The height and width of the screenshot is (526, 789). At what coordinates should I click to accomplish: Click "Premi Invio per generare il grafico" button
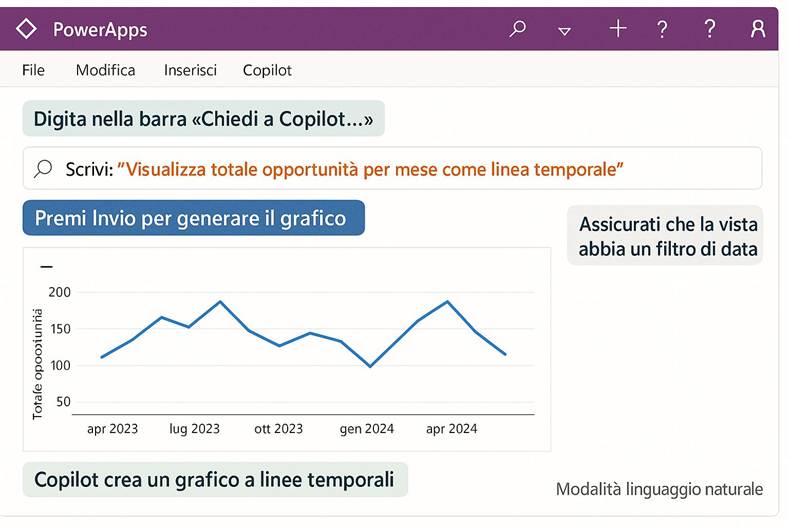[x=193, y=218]
